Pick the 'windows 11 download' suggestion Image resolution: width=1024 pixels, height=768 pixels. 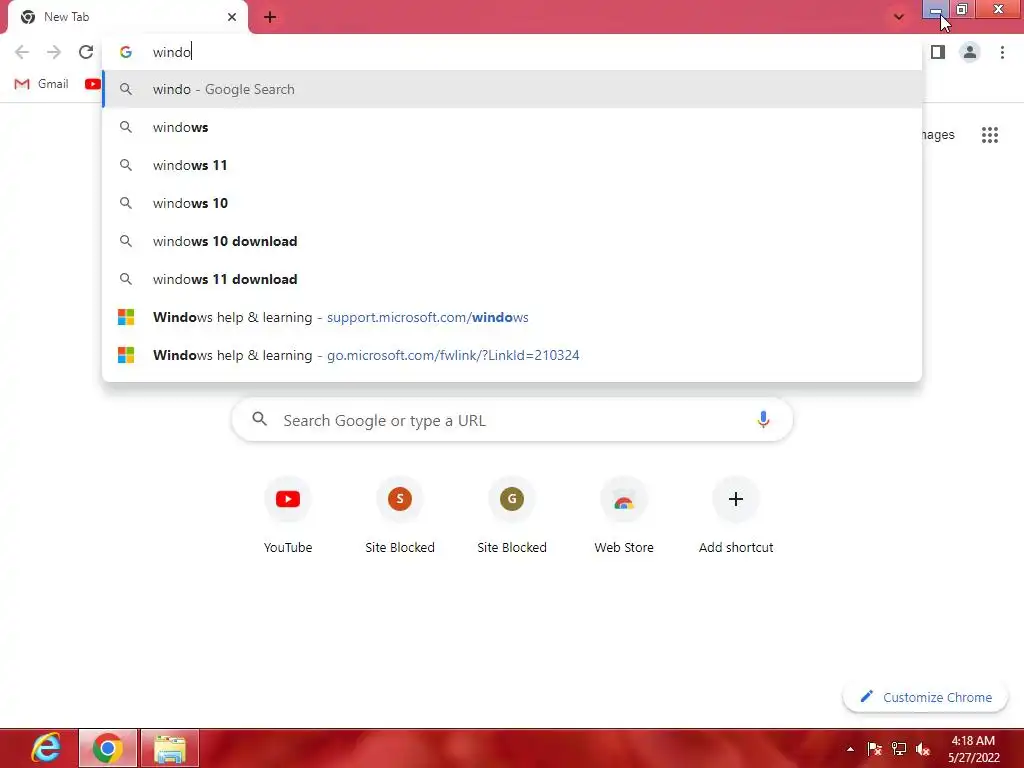coord(512,279)
